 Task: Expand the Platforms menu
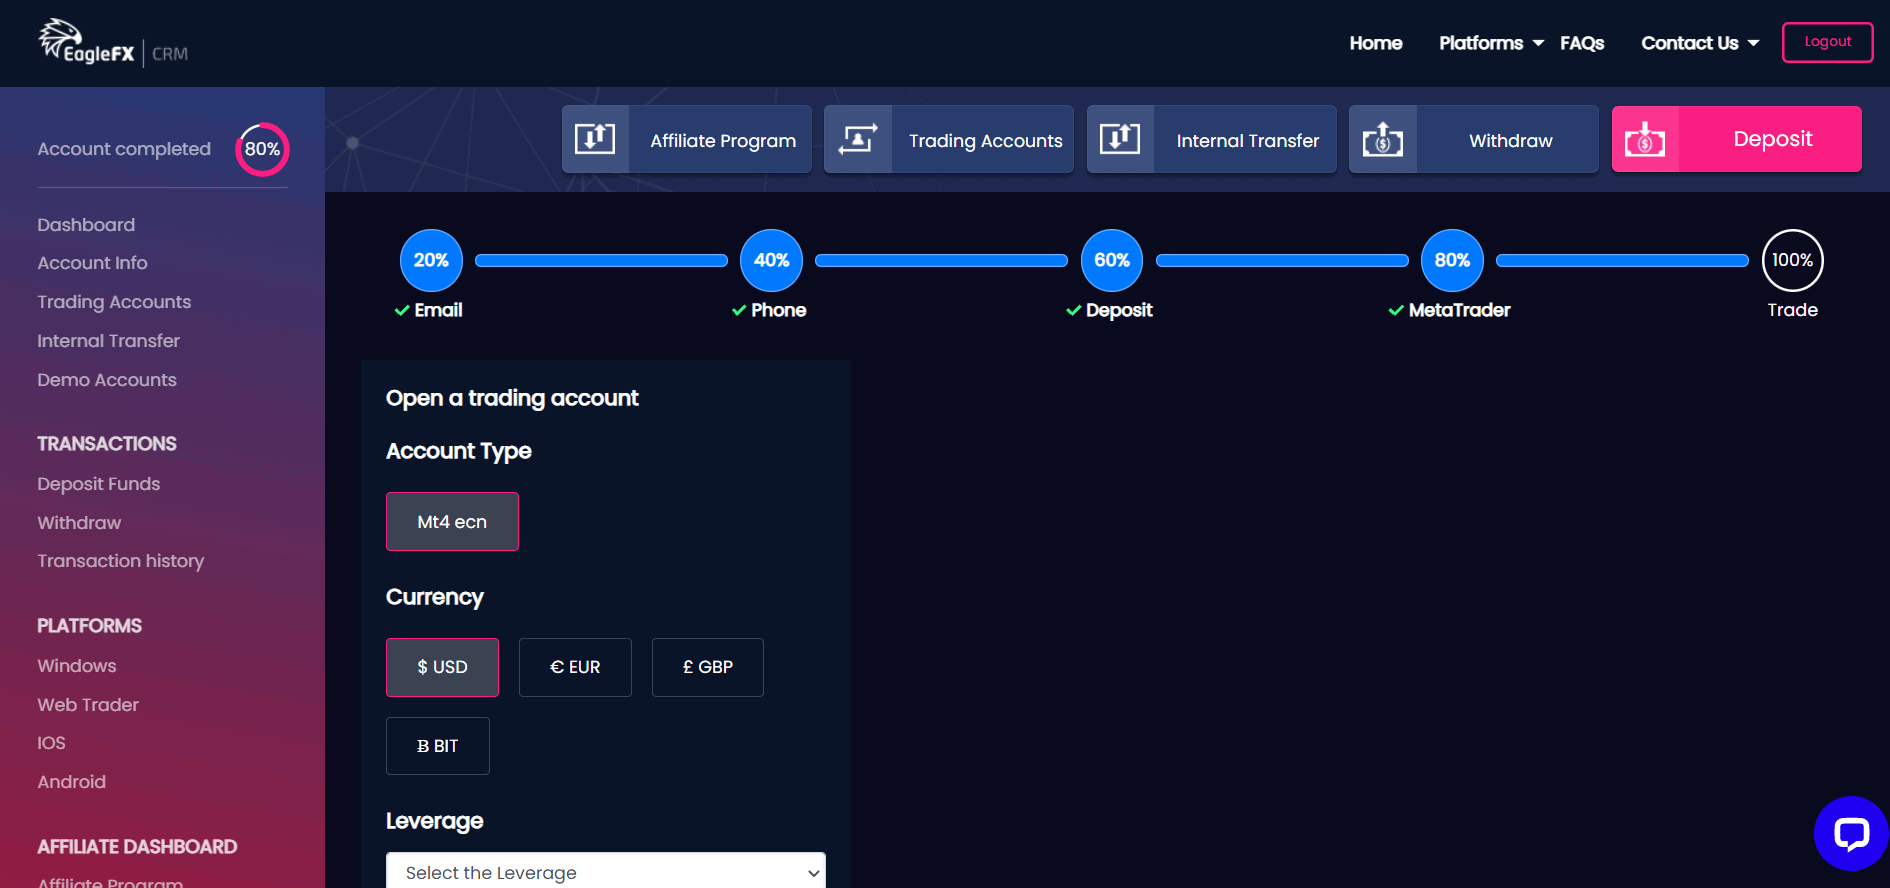coord(1491,43)
